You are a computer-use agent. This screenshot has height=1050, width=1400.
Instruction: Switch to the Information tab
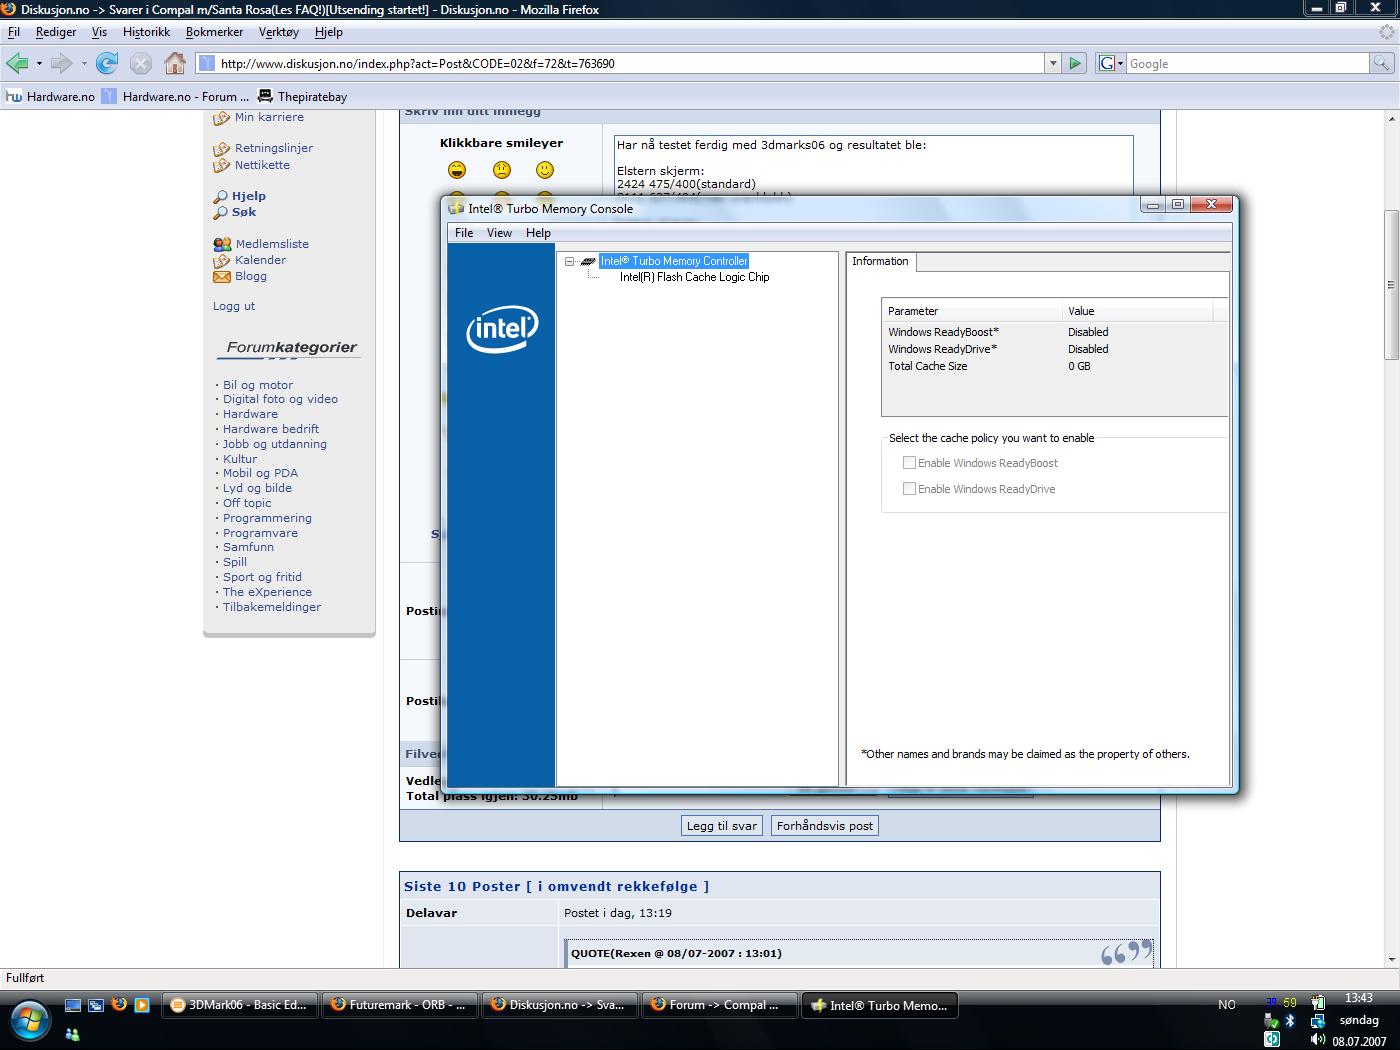click(x=880, y=261)
